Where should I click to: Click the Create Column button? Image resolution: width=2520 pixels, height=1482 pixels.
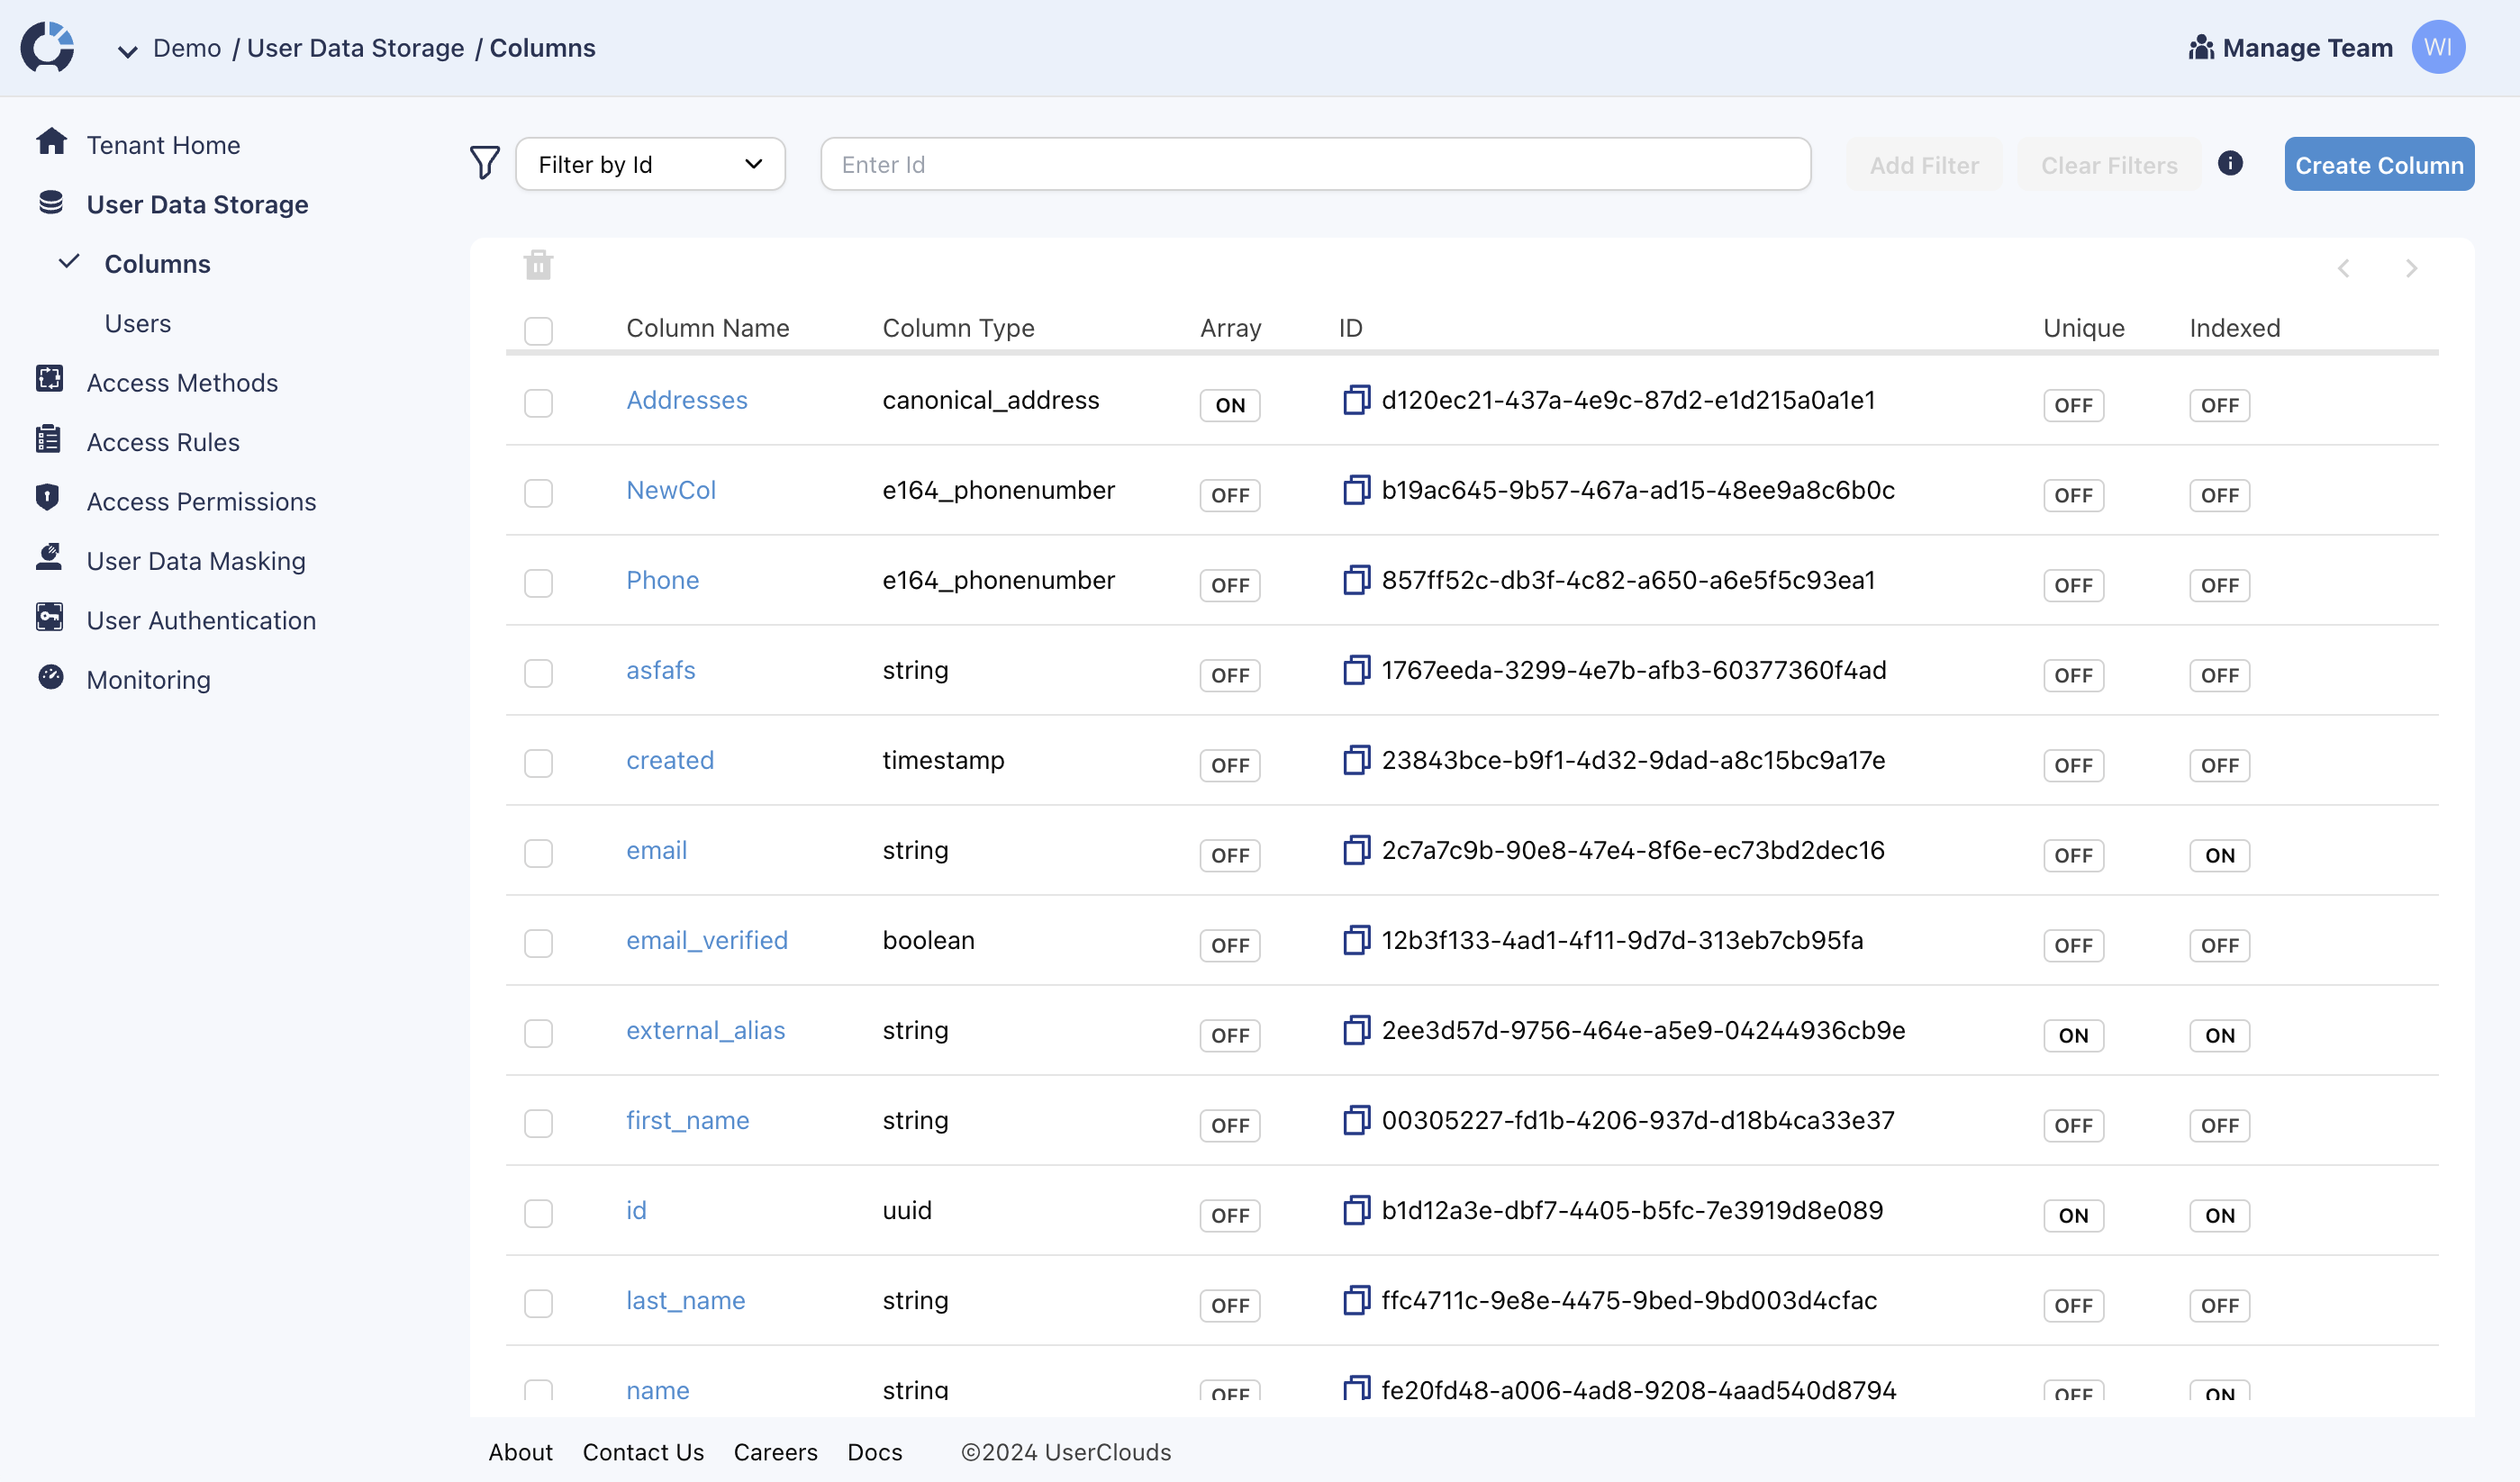click(x=2379, y=164)
